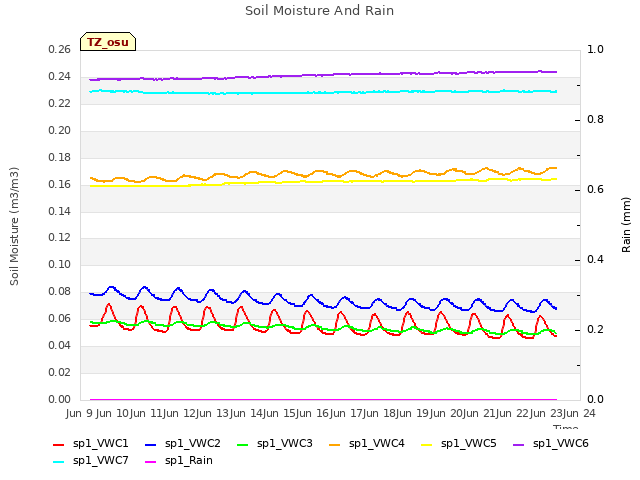Select the sp1_VWC1 legend entry
The height and width of the screenshot is (480, 640).
click(91, 444)
